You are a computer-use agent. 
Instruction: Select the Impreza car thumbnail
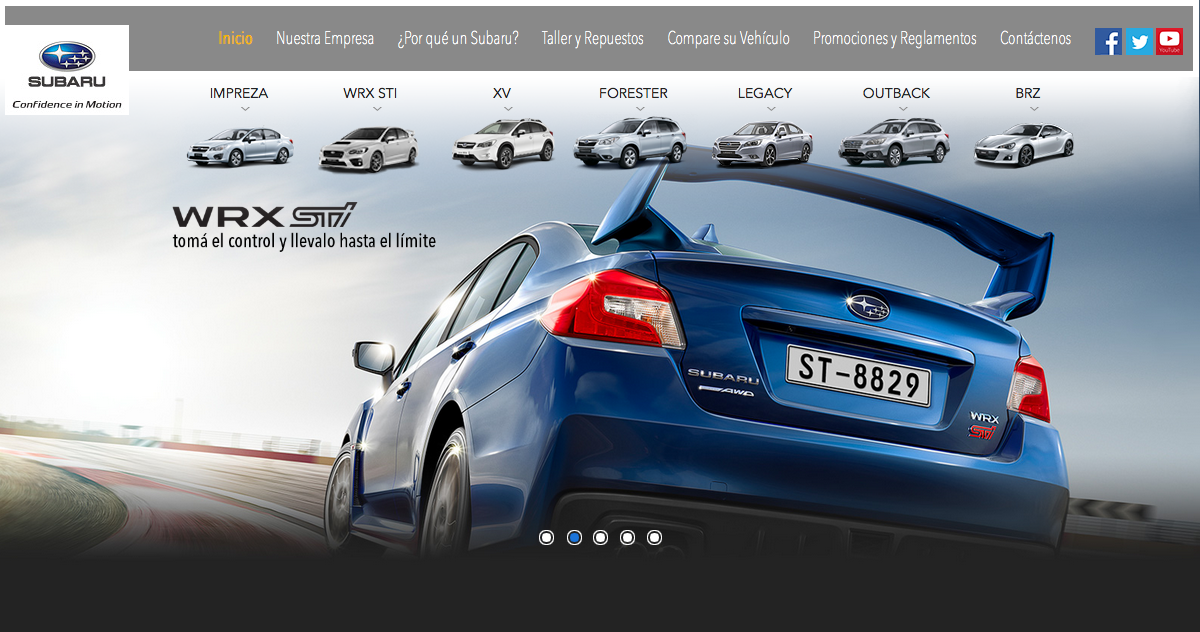(240, 147)
